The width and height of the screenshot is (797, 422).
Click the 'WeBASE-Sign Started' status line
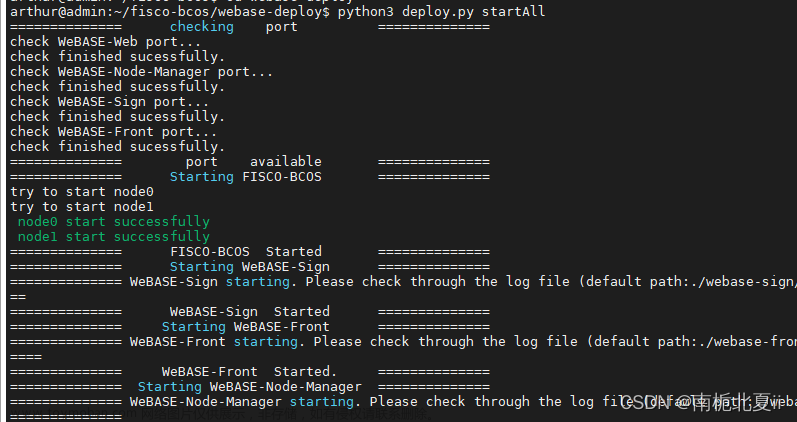click(250, 312)
